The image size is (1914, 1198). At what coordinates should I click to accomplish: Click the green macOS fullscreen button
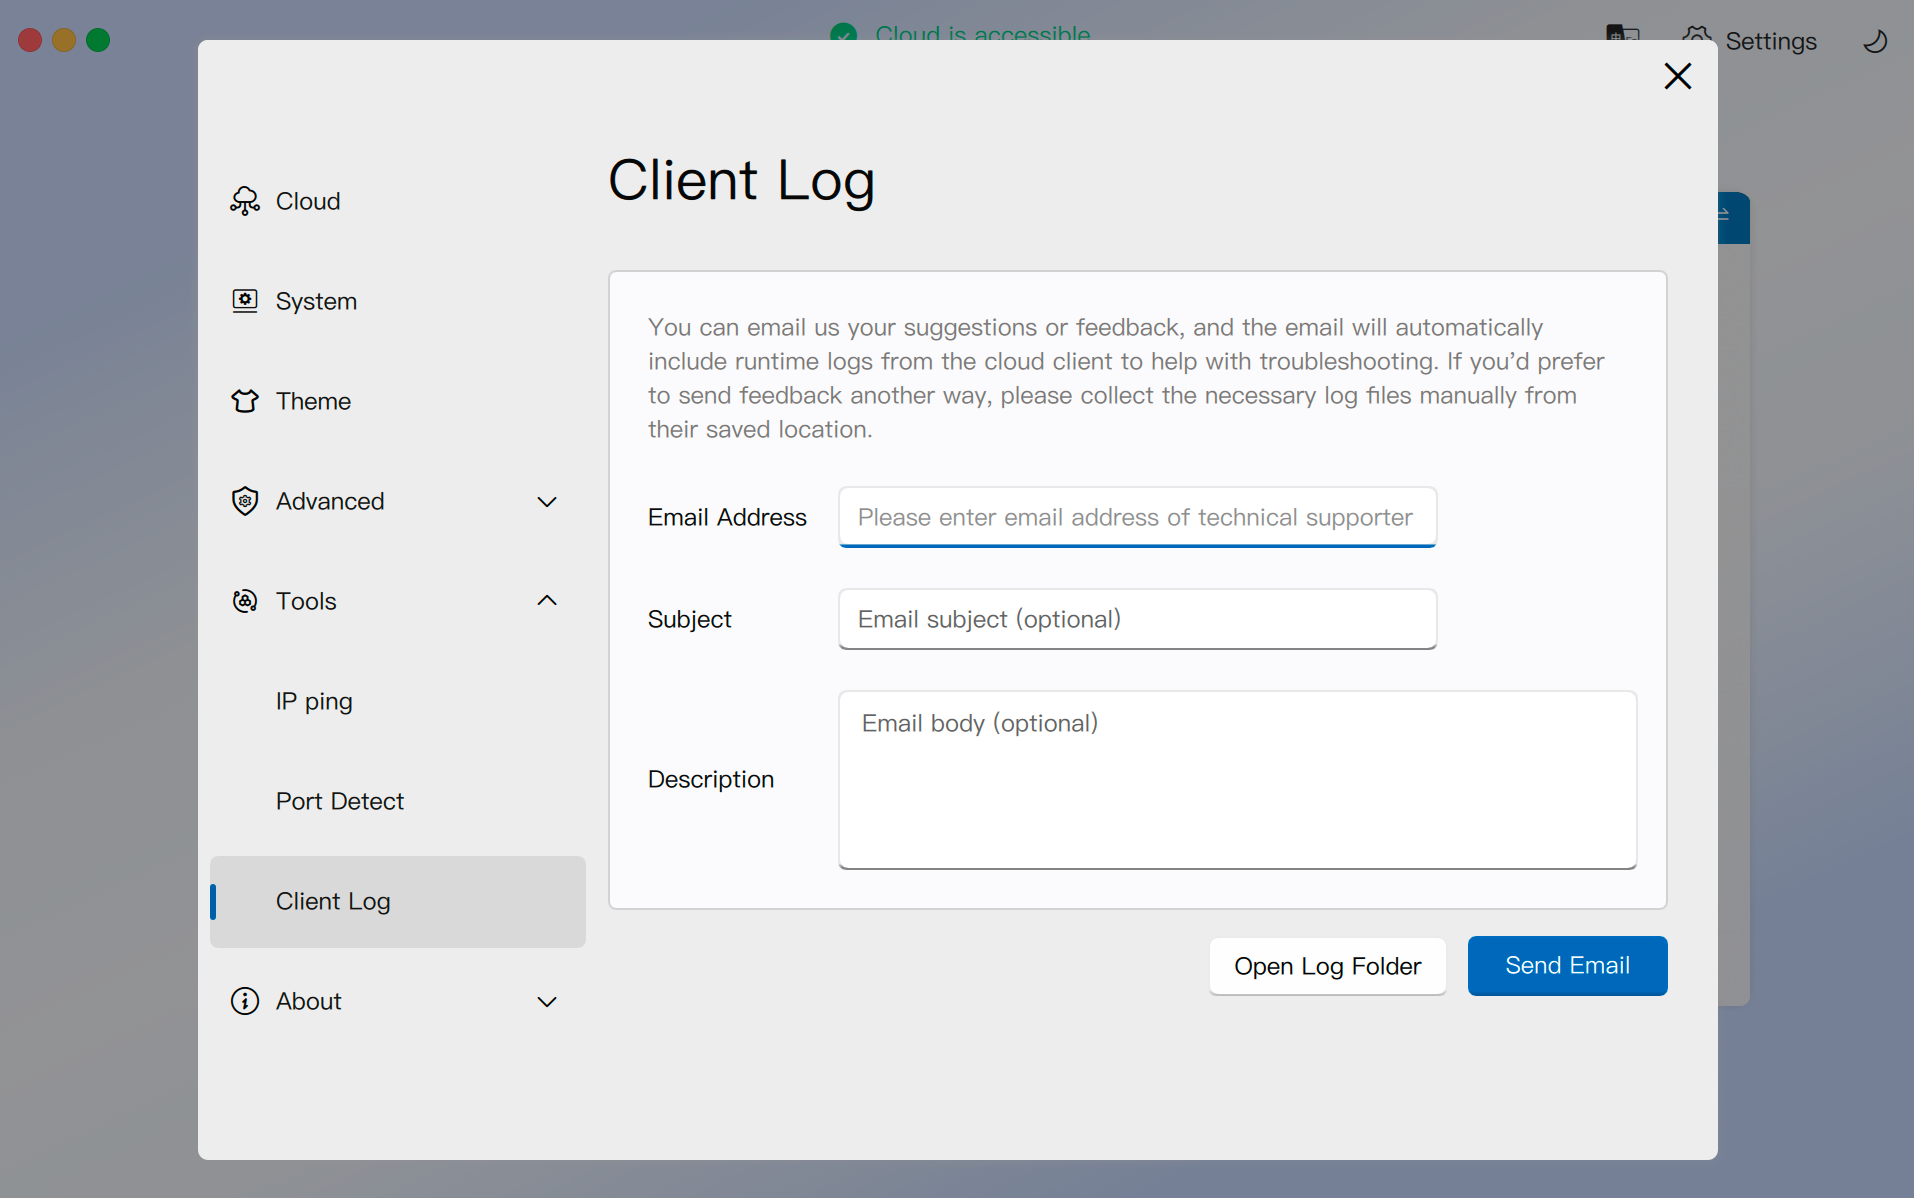(98, 40)
